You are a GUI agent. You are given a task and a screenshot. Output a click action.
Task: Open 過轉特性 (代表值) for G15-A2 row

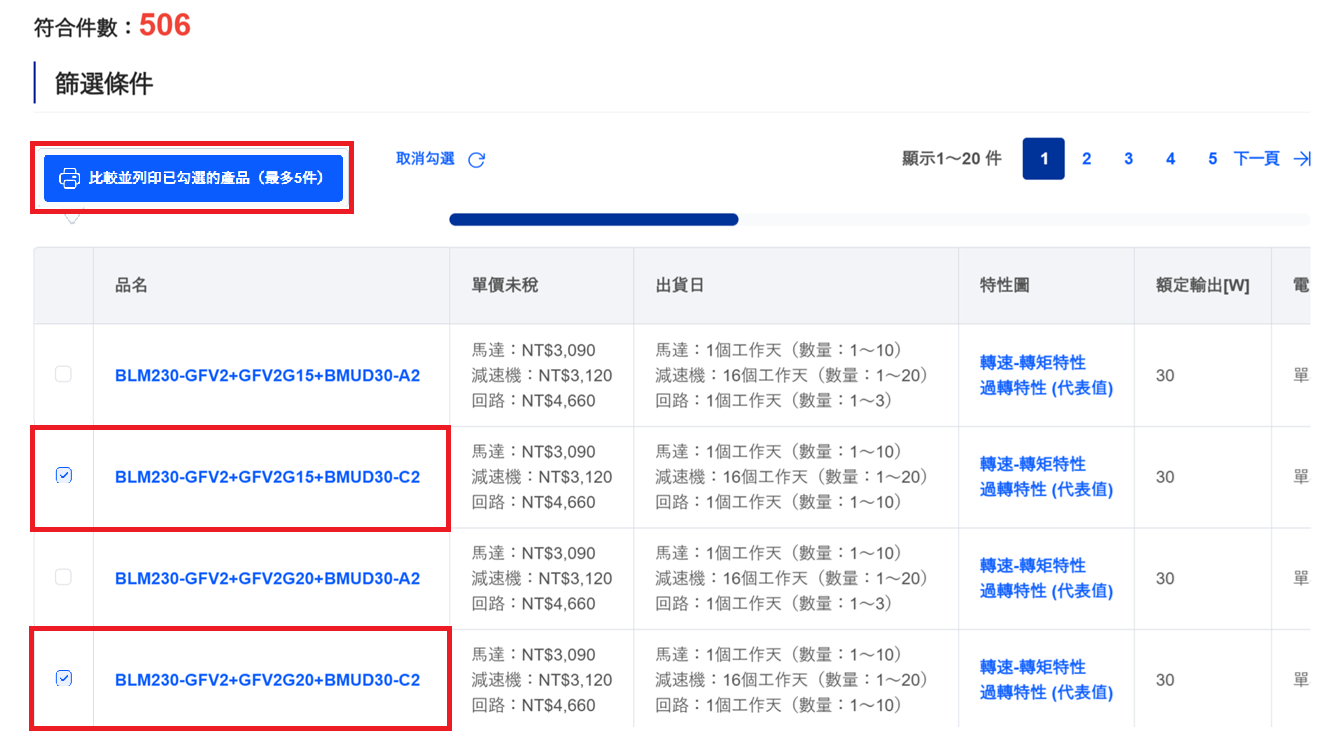coord(1046,388)
